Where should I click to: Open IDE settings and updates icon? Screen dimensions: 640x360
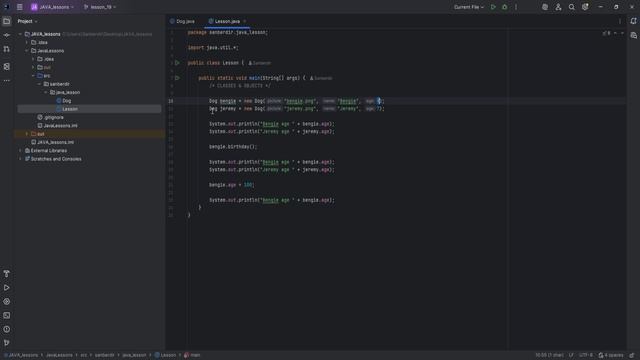(x=585, y=7)
